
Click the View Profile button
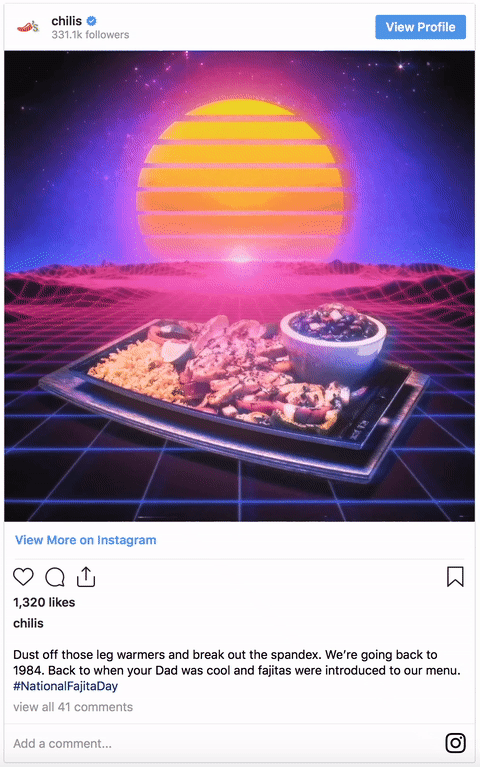[420, 27]
